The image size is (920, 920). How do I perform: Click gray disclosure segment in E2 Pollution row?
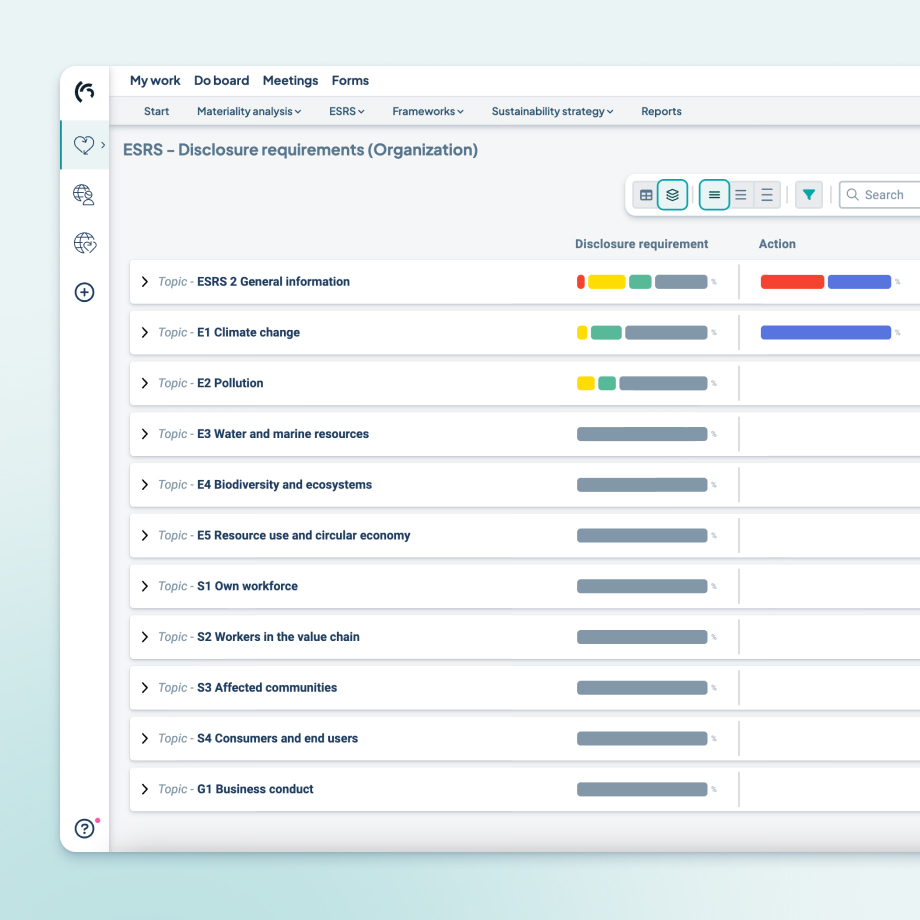click(663, 383)
